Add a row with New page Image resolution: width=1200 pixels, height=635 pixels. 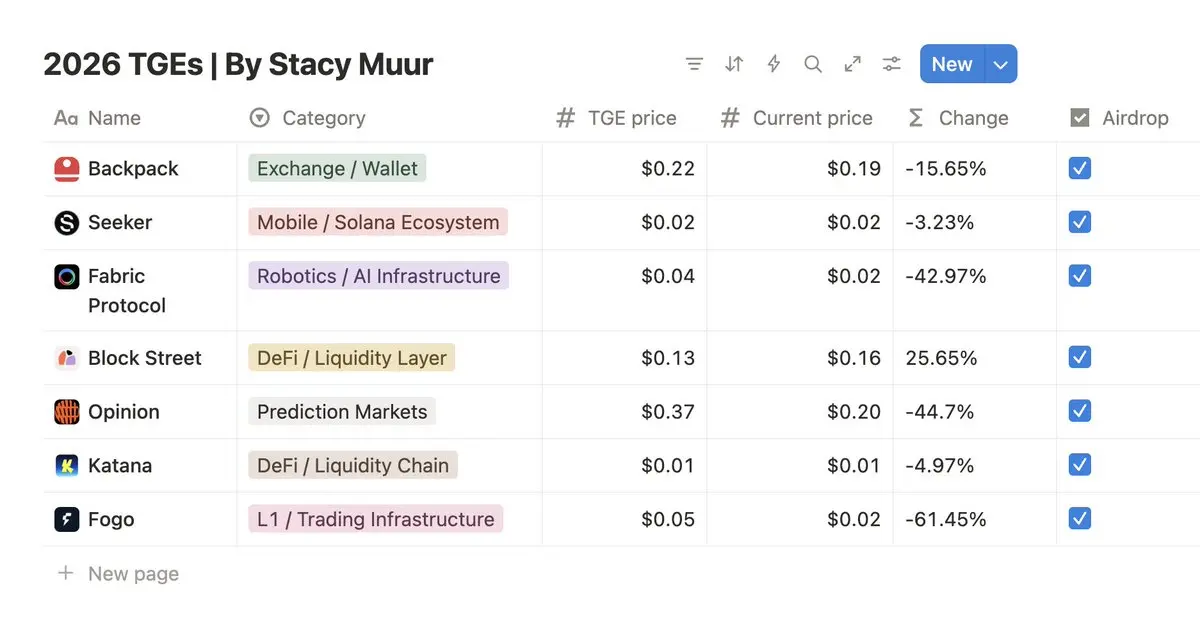point(132,574)
